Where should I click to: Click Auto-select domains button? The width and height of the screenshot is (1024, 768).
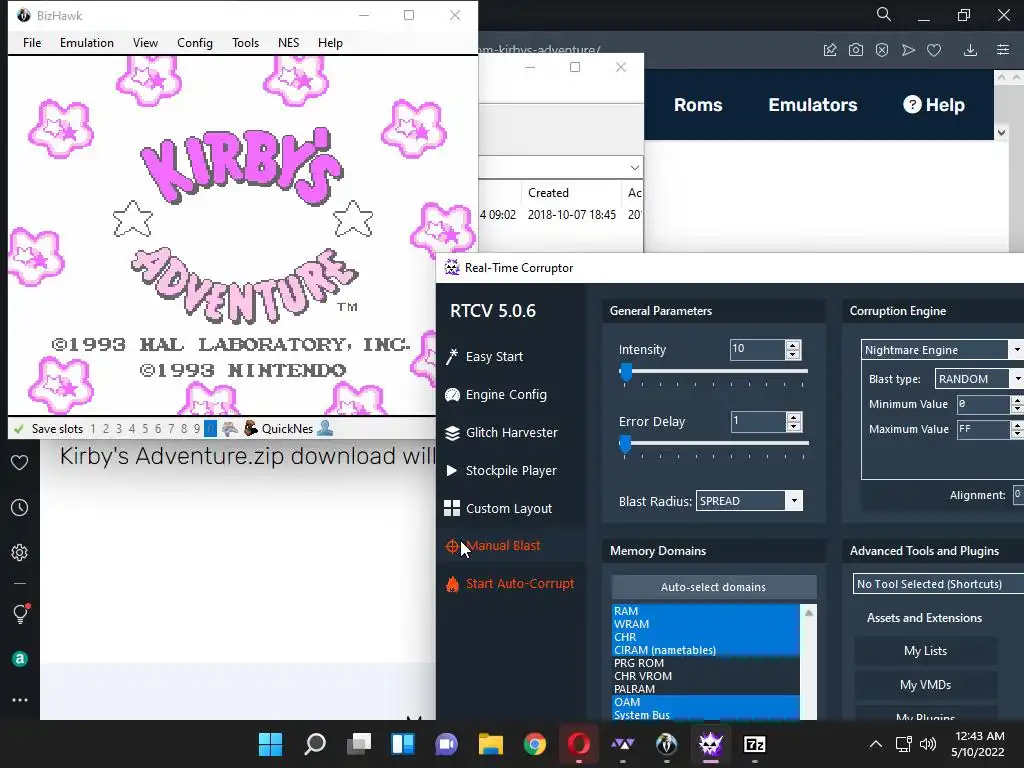click(x=714, y=587)
